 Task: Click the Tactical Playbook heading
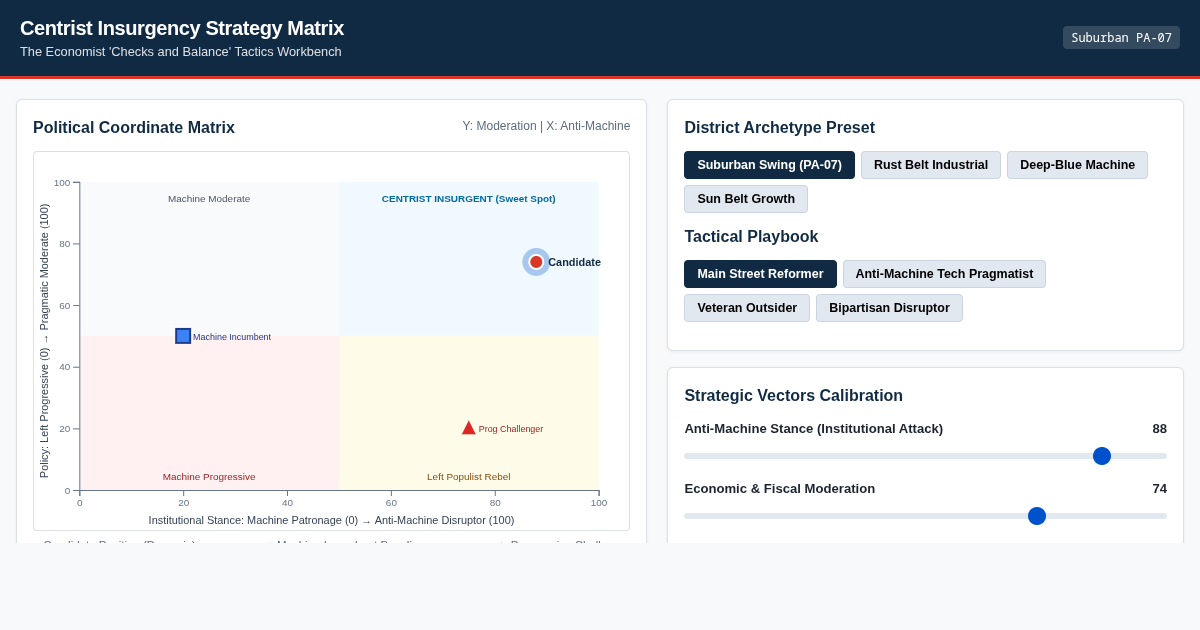tap(751, 237)
